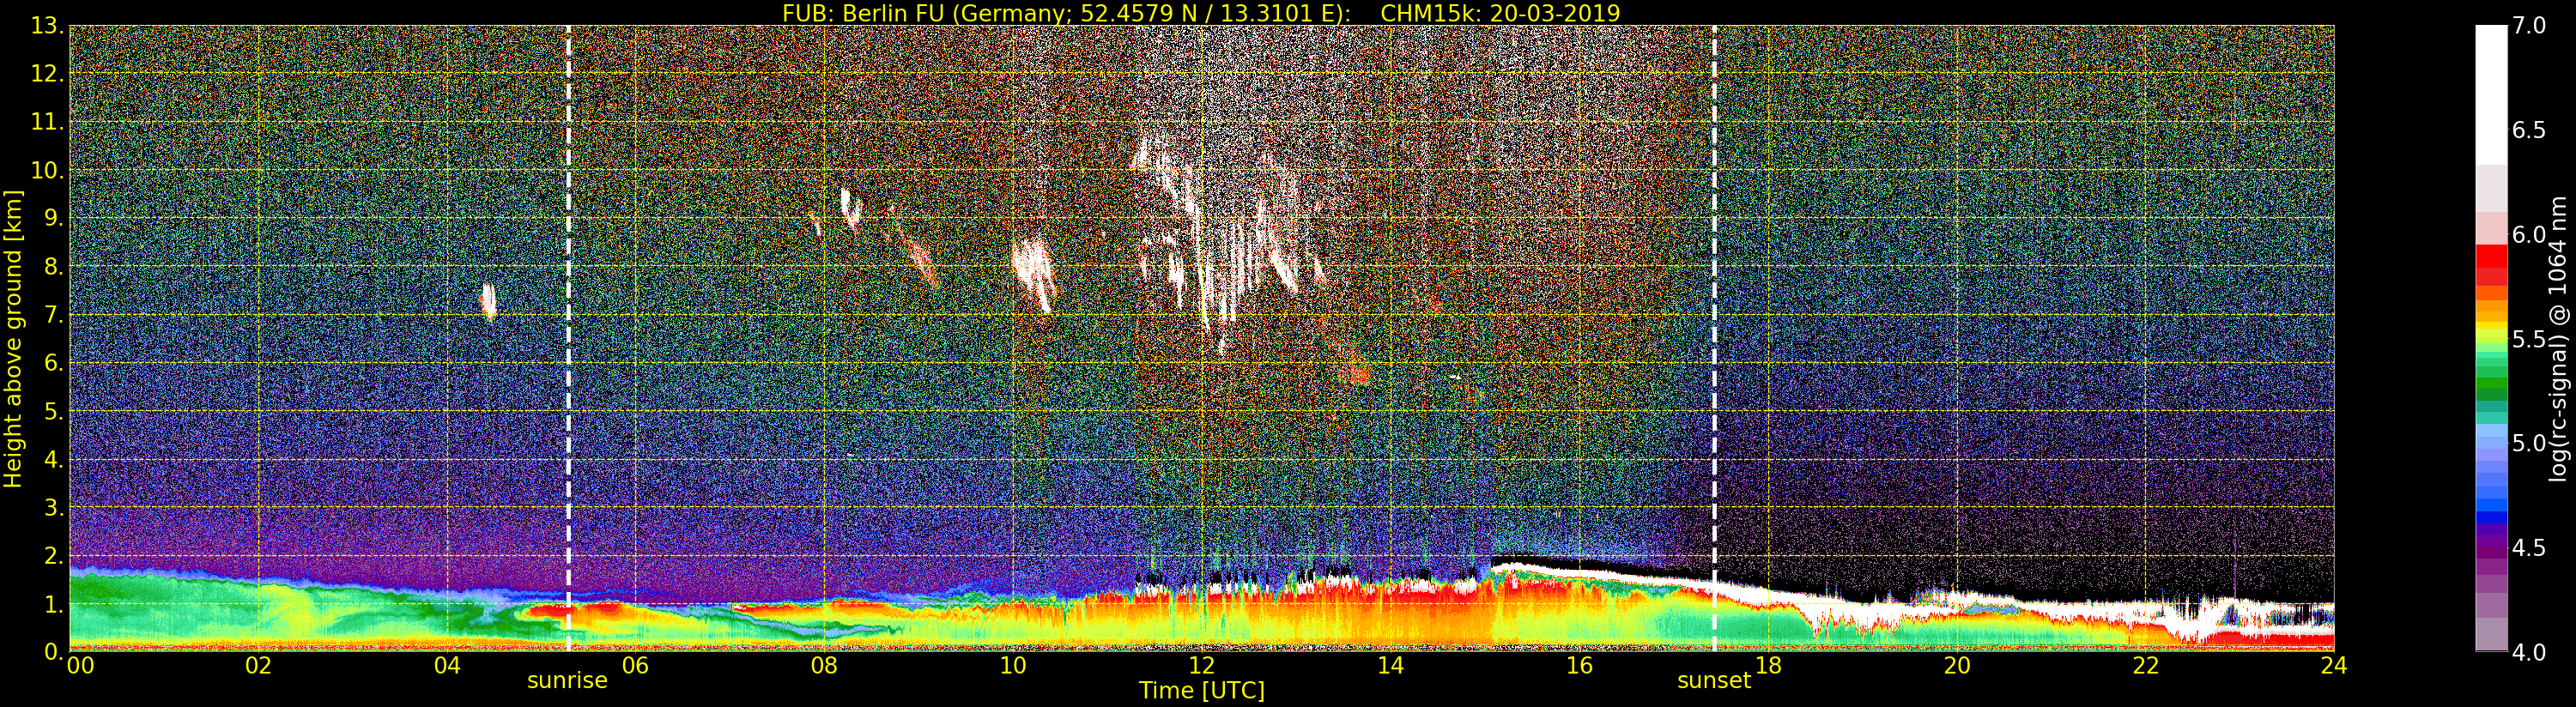Viewport: 2576px width, 707px height.
Task: Click the height-axis tick label "6."
Action: pyautogui.click(x=53, y=363)
